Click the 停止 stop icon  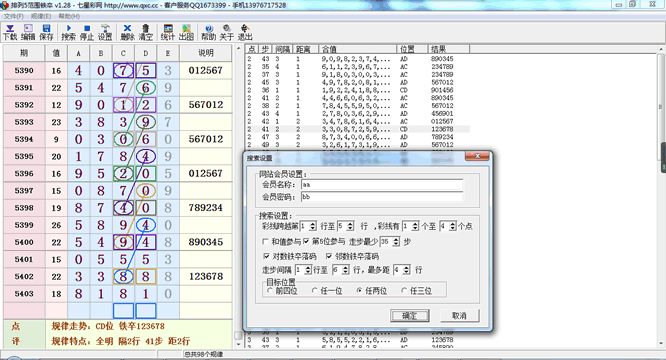click(x=87, y=32)
